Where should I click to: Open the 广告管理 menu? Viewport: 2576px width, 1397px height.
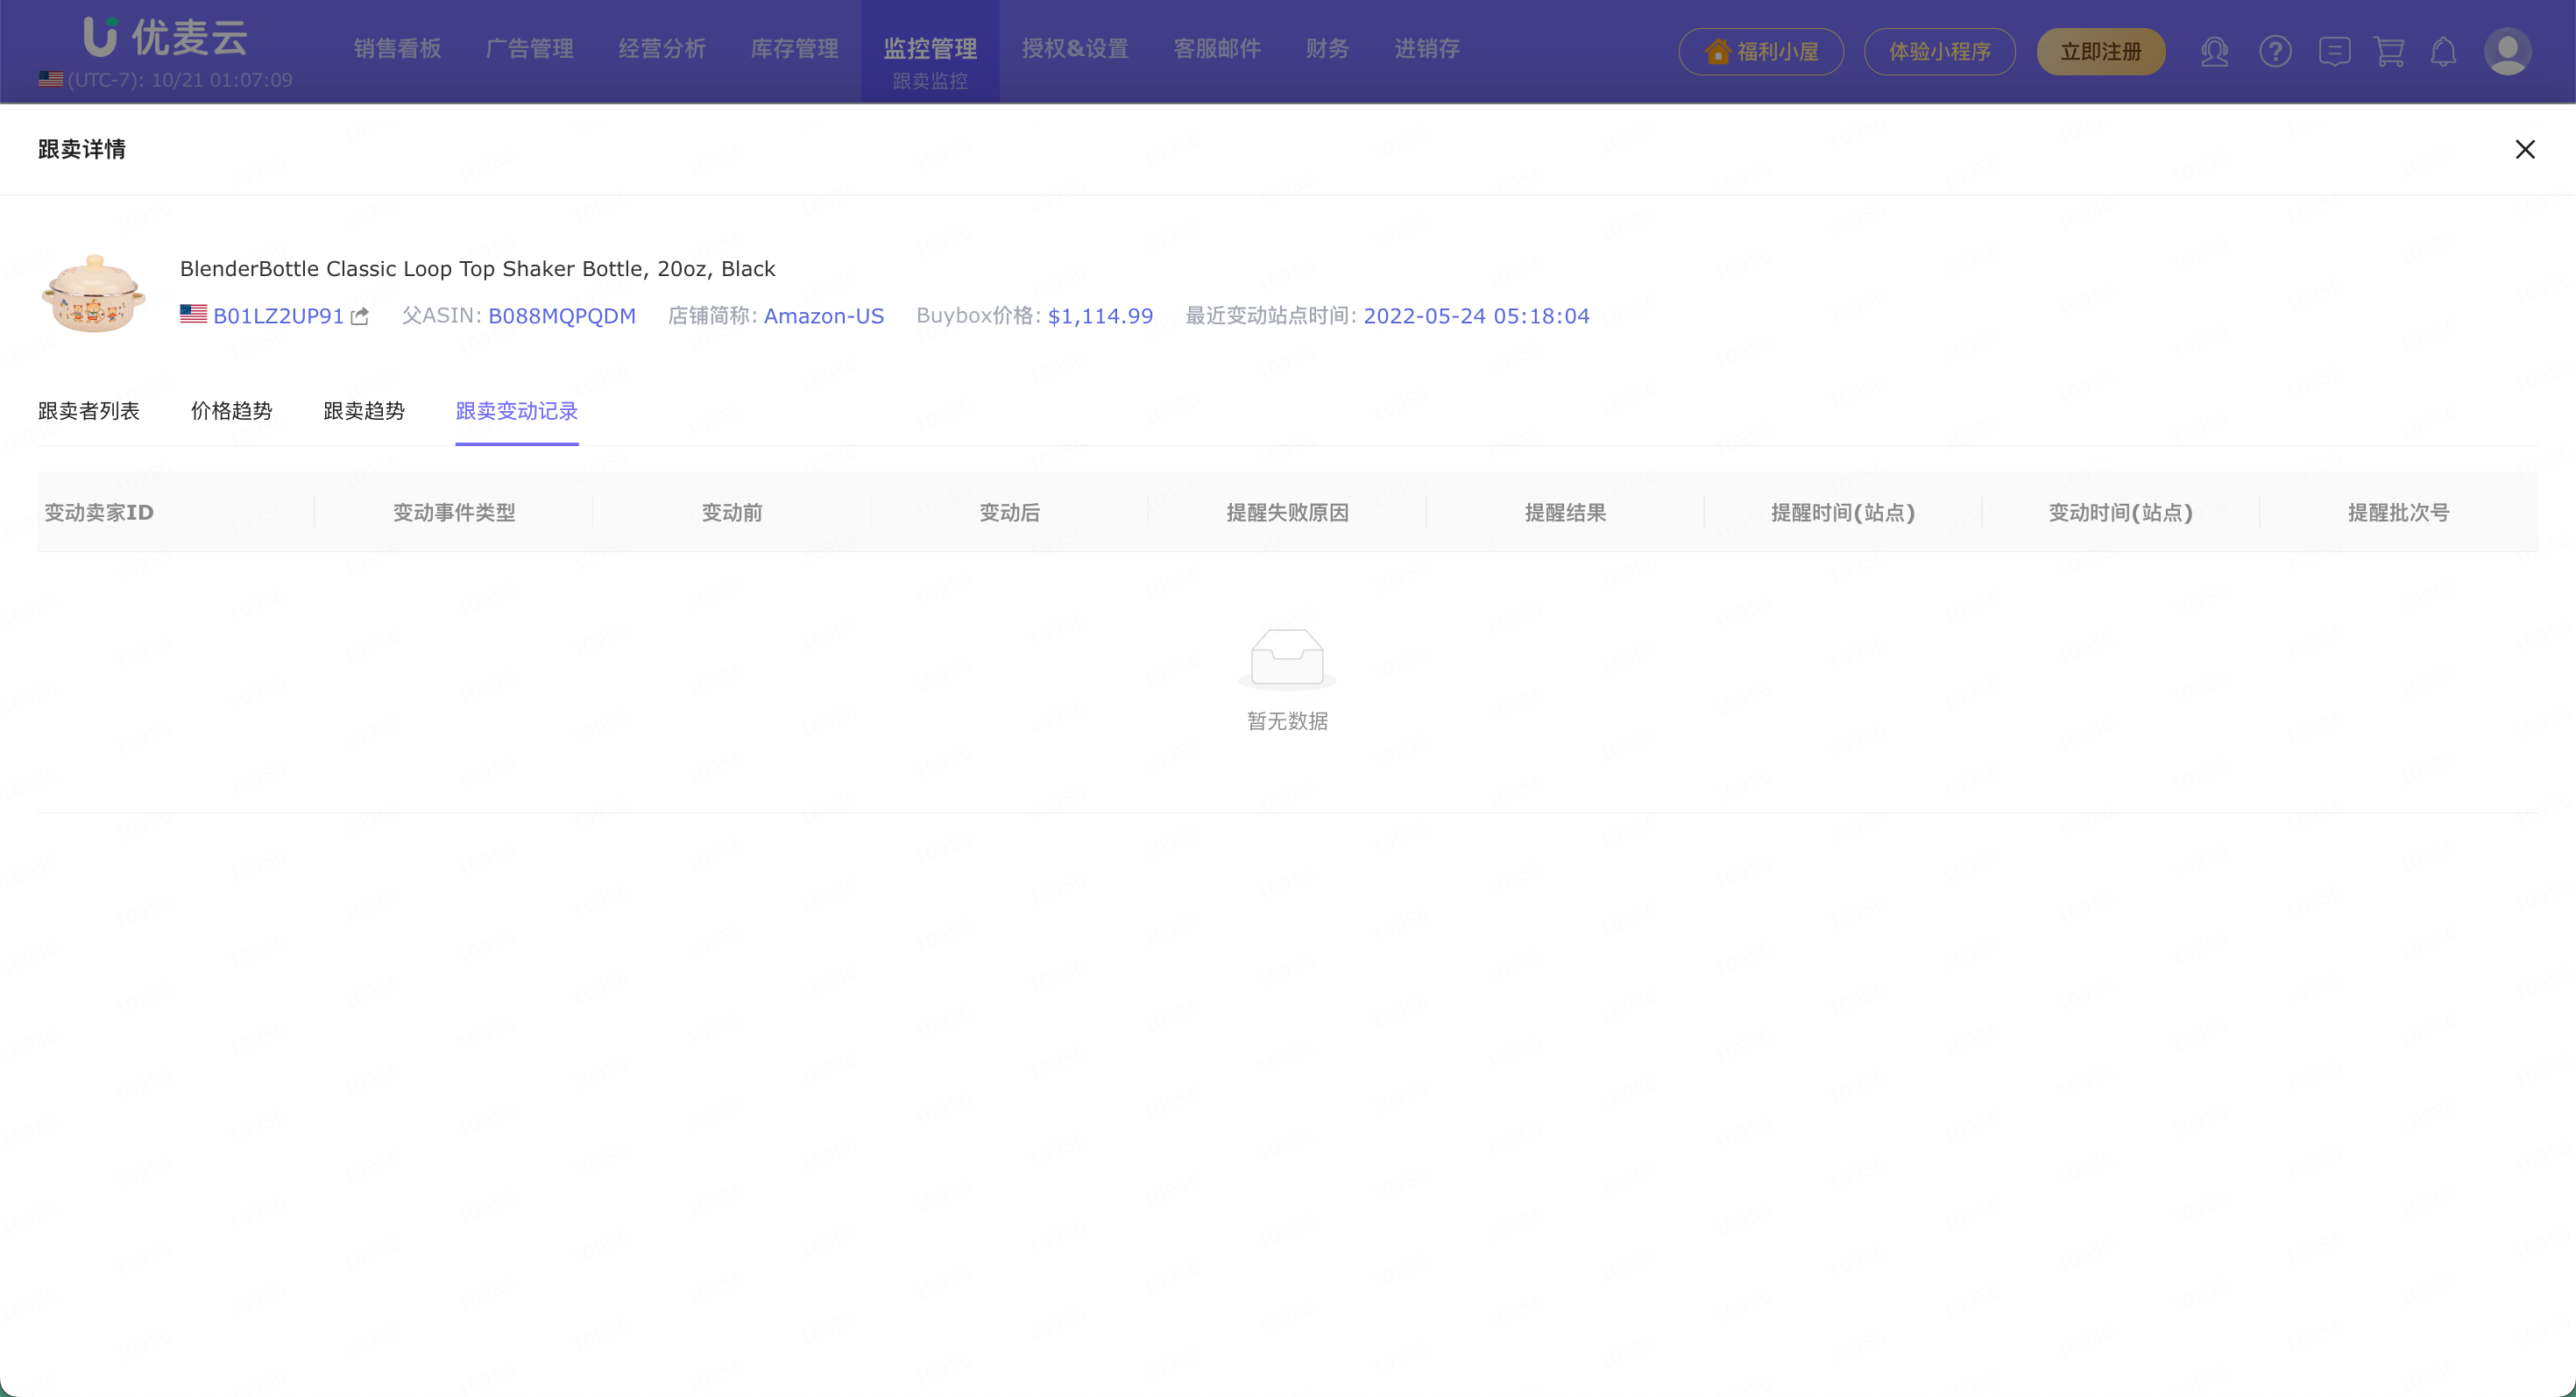tap(529, 49)
